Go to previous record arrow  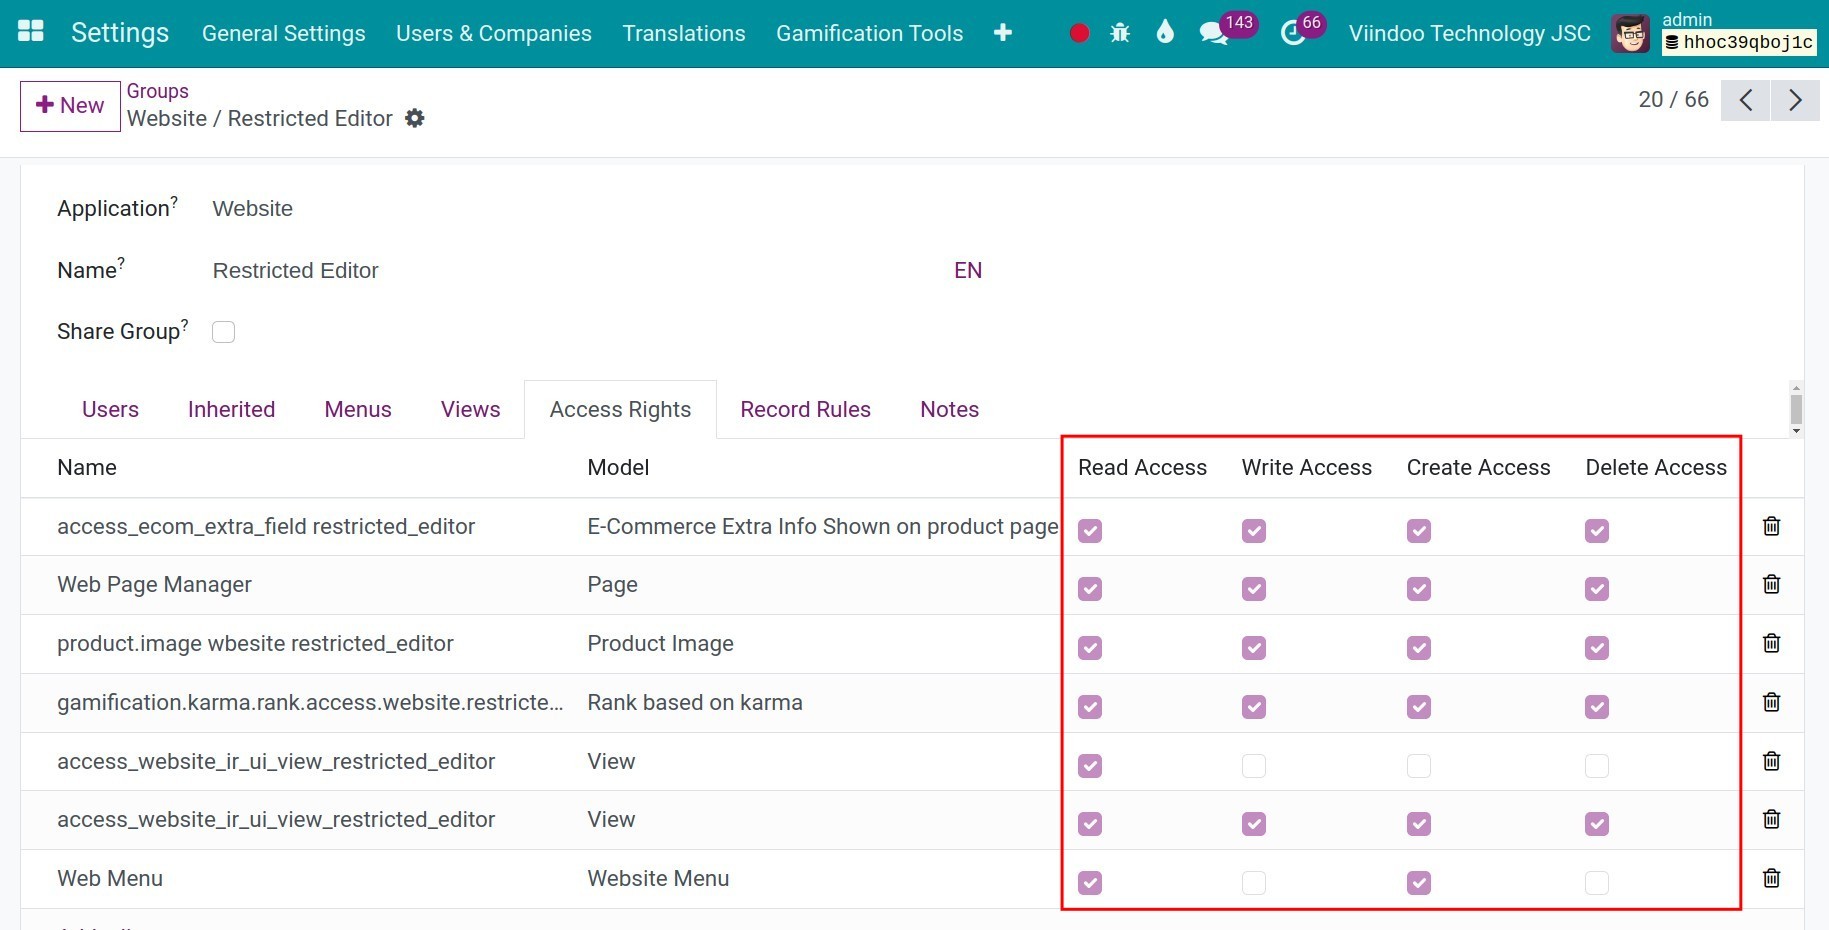point(1746,100)
